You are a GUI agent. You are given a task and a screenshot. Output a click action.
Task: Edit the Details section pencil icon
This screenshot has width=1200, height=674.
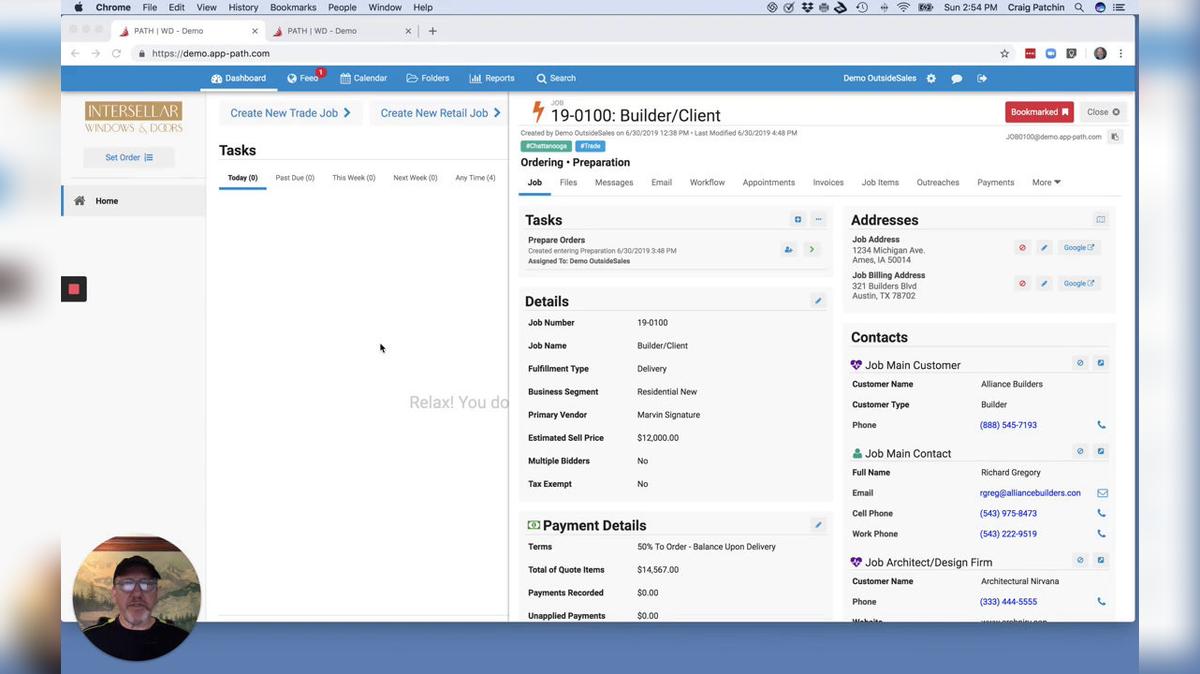click(x=818, y=301)
